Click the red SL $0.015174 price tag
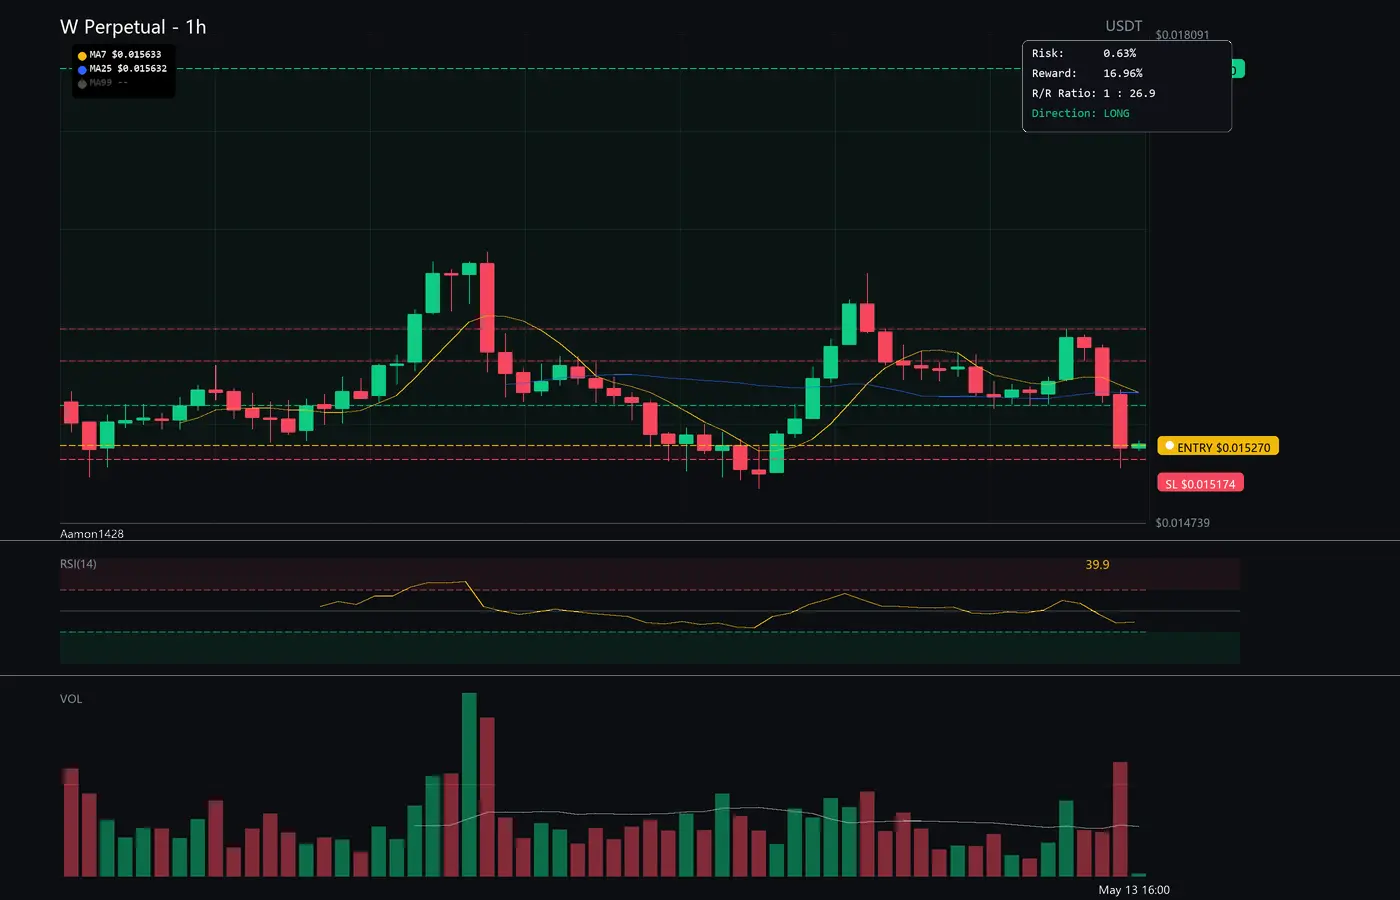The image size is (1400, 900). [x=1200, y=484]
